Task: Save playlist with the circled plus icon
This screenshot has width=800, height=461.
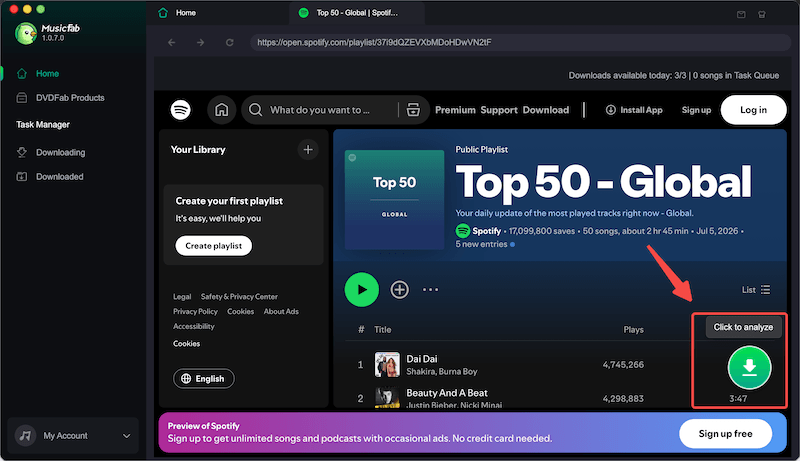Action: pos(399,290)
